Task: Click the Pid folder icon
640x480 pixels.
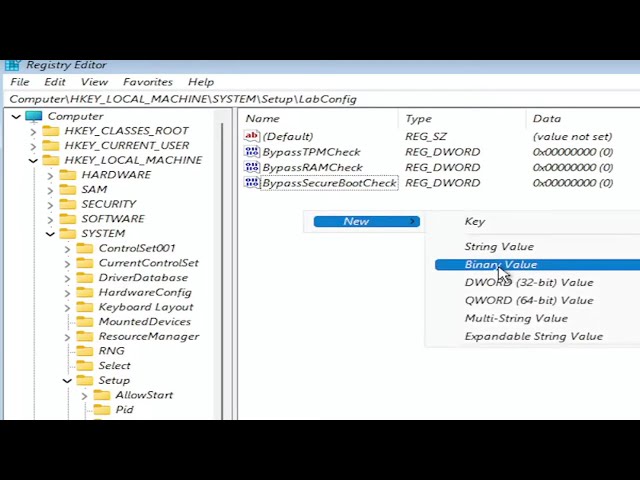Action: click(x=102, y=410)
